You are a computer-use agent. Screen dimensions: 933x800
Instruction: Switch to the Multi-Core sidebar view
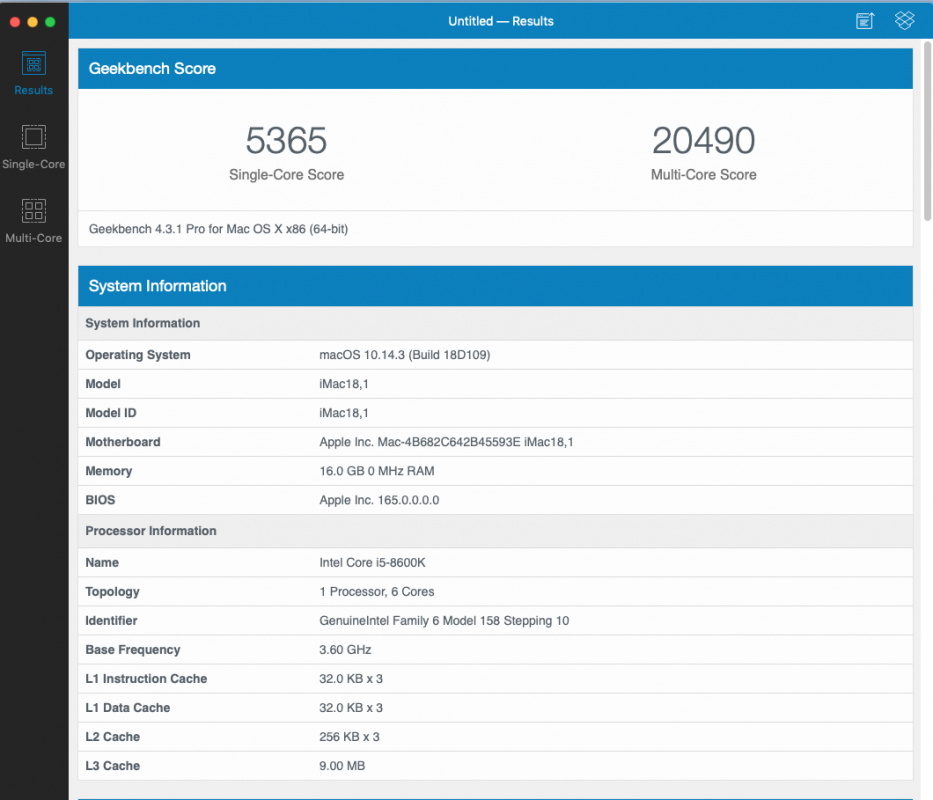pos(34,221)
